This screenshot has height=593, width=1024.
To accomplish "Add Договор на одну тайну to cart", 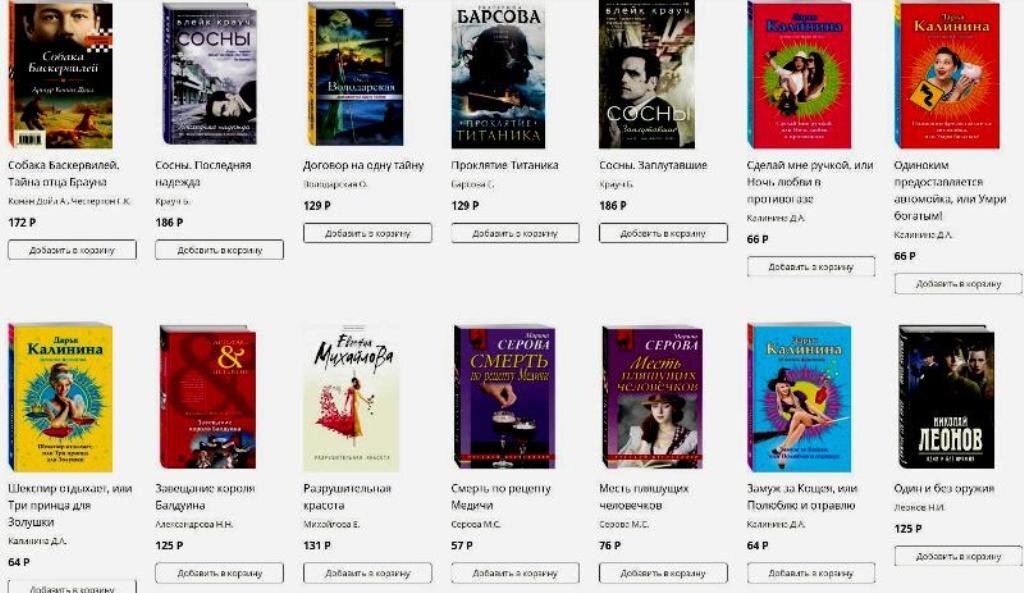I will 368,233.
